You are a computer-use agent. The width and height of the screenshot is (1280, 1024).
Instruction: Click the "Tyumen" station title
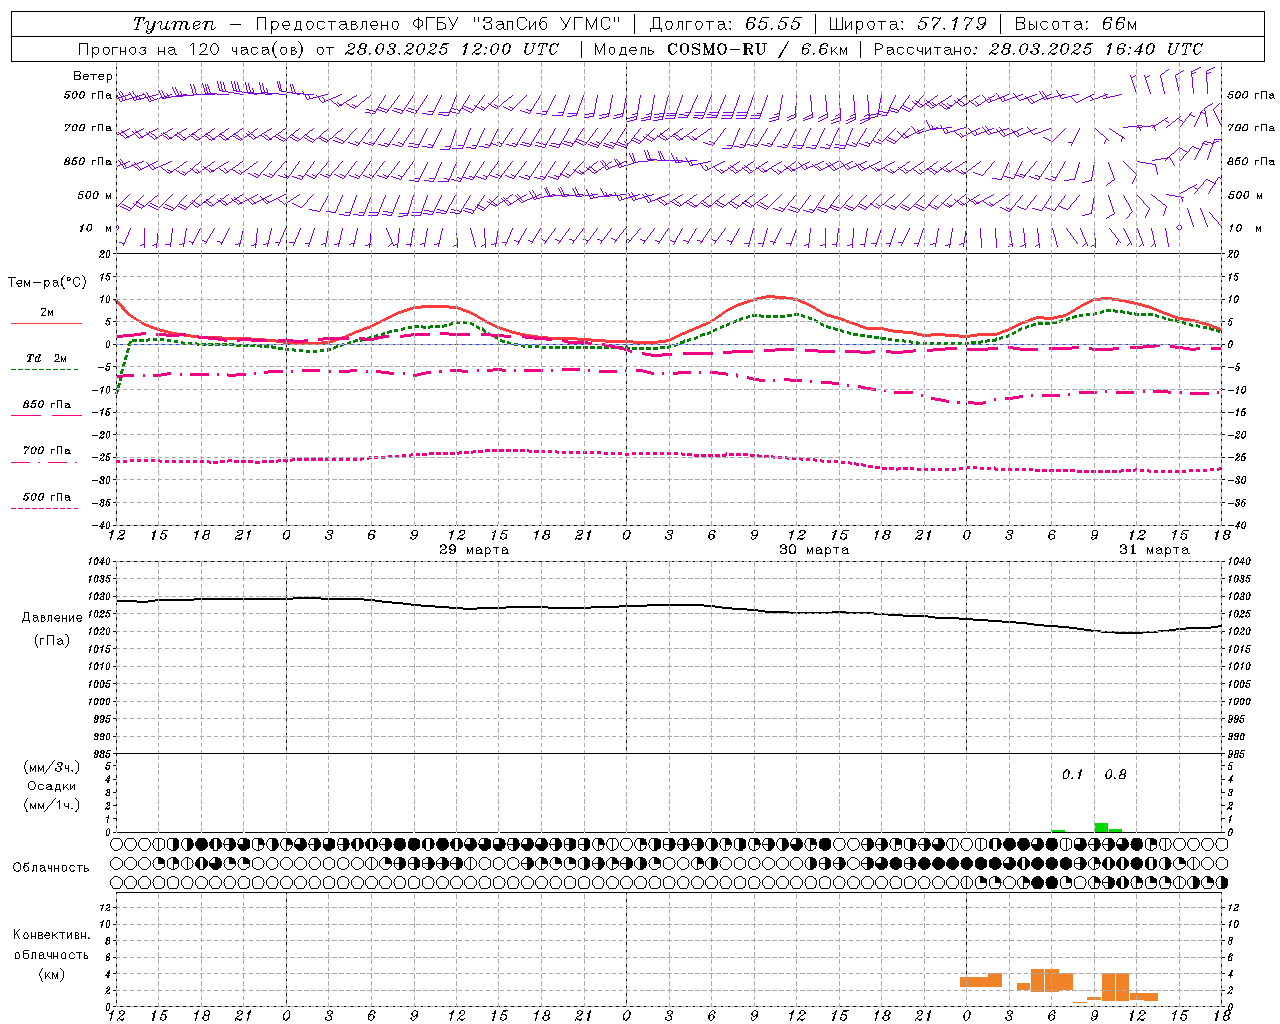pos(174,24)
